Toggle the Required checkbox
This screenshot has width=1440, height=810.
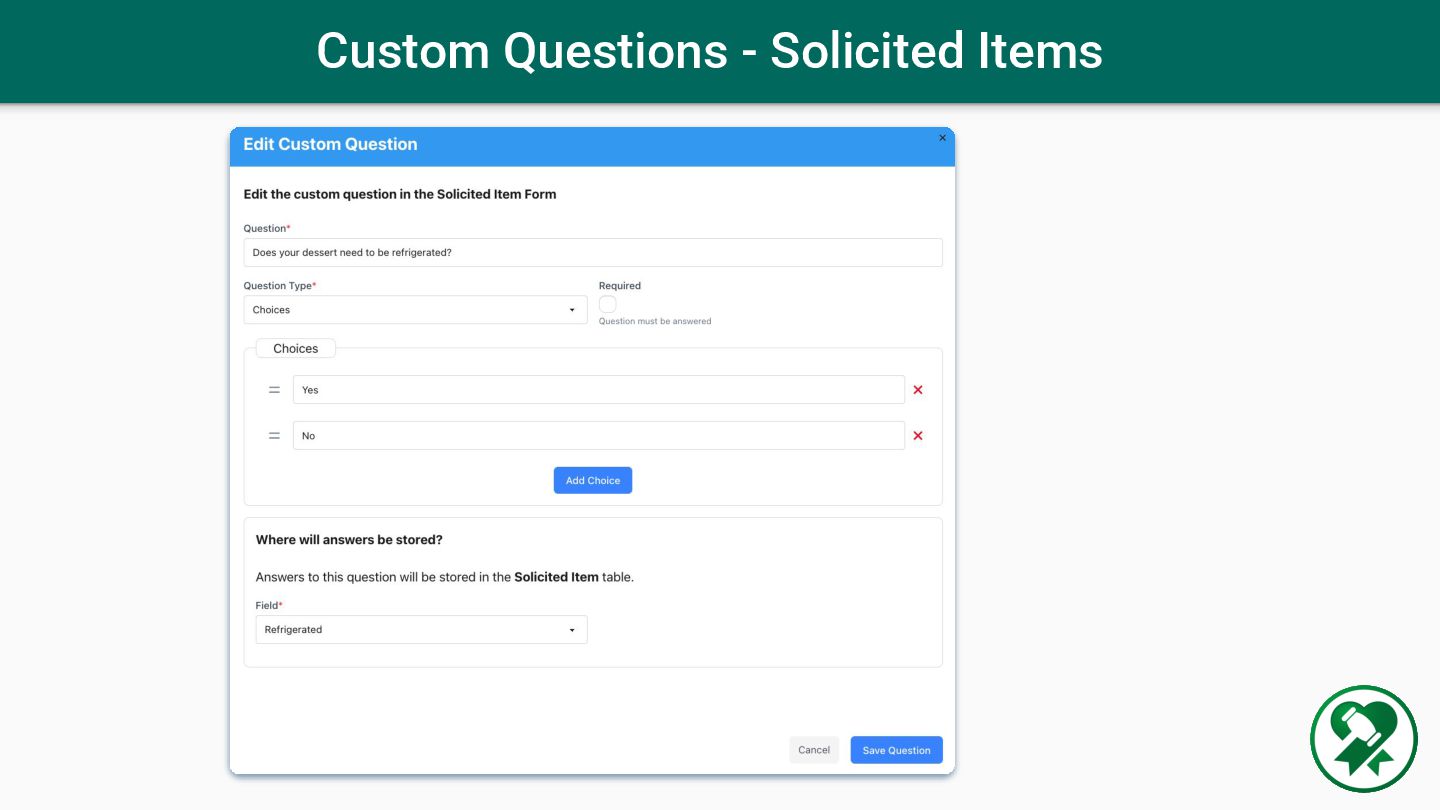(x=608, y=304)
